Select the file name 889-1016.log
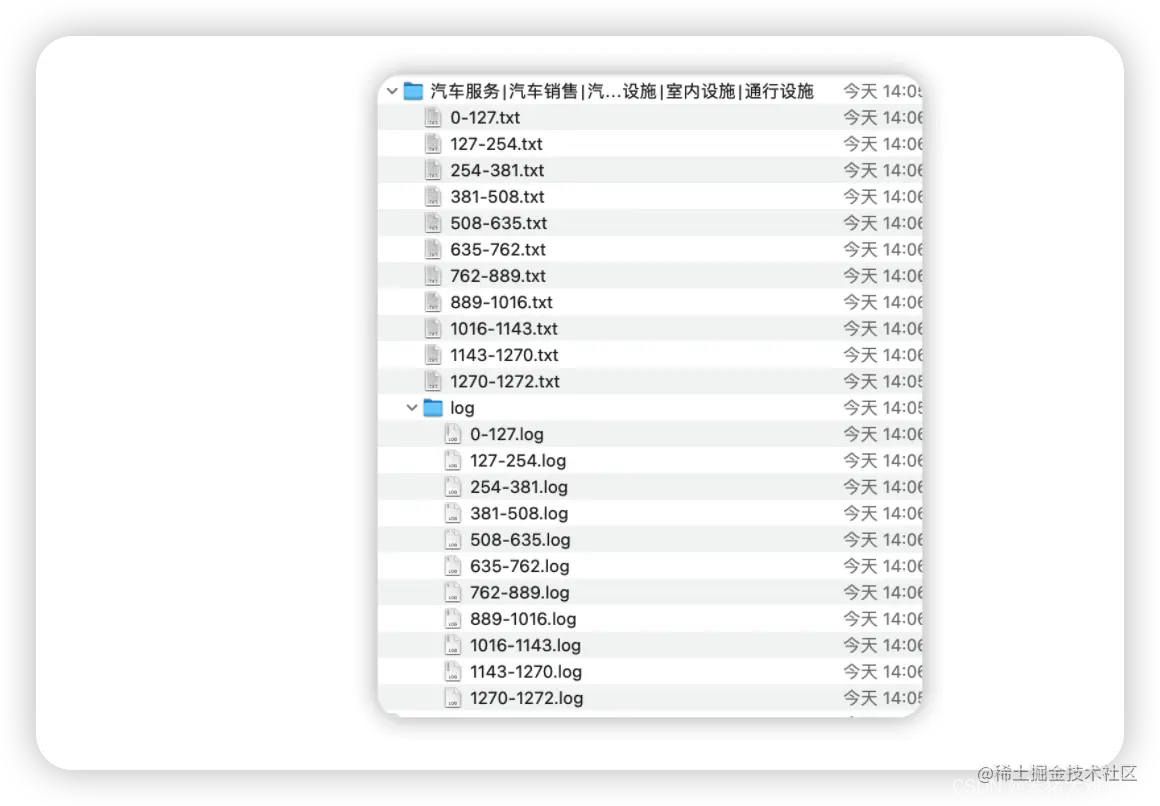 click(523, 619)
